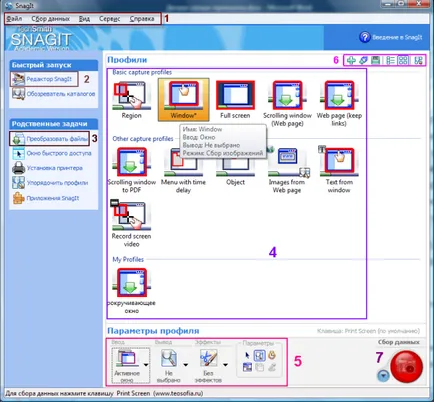
Task: Pick the Object capture profile
Action: tap(235, 167)
